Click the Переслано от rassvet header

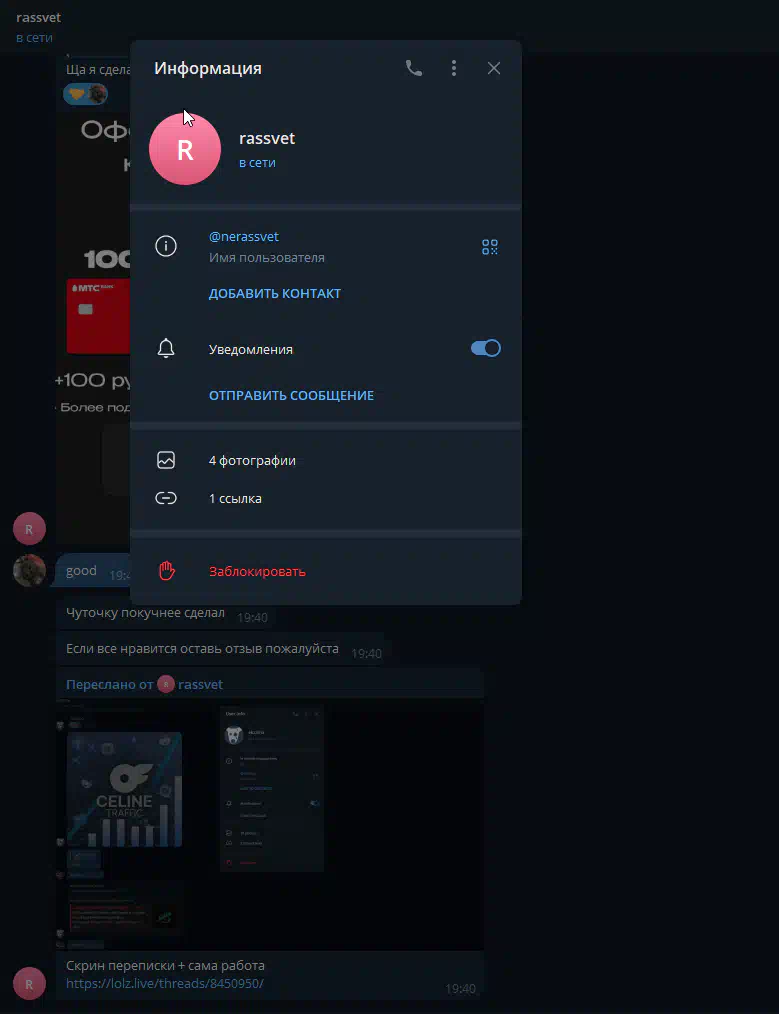(144, 684)
